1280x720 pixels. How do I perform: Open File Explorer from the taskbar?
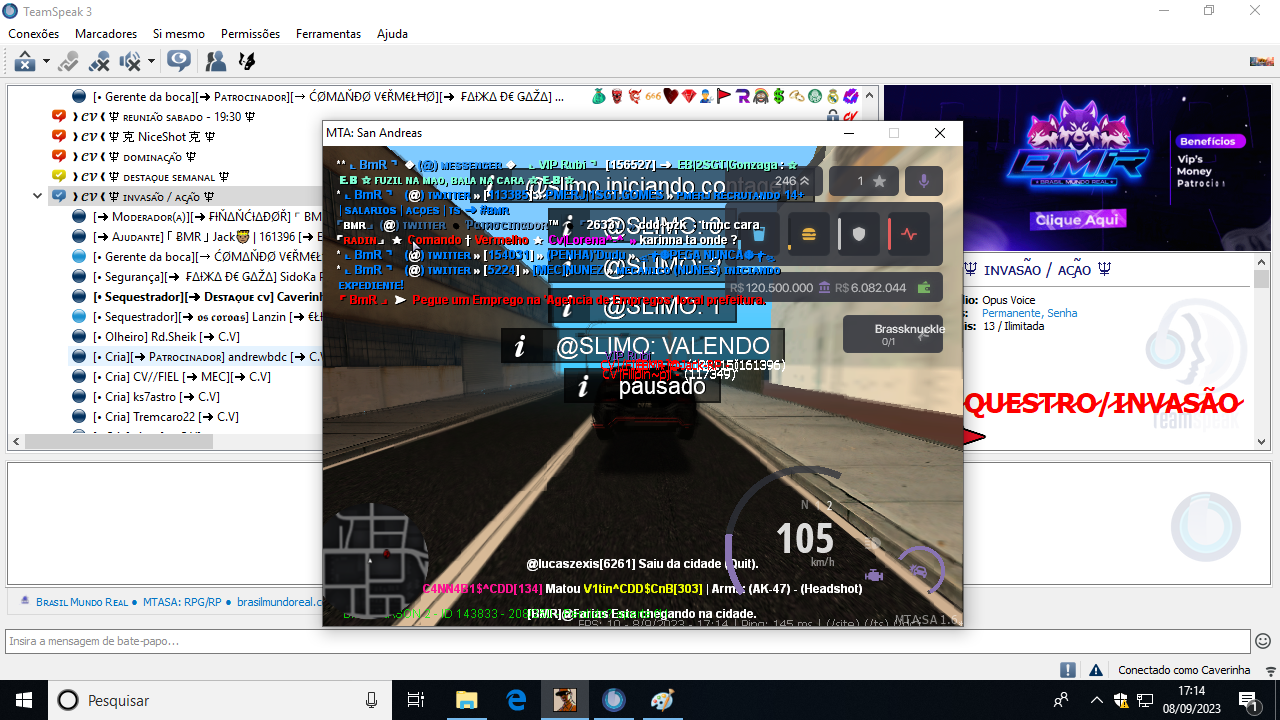click(x=467, y=700)
